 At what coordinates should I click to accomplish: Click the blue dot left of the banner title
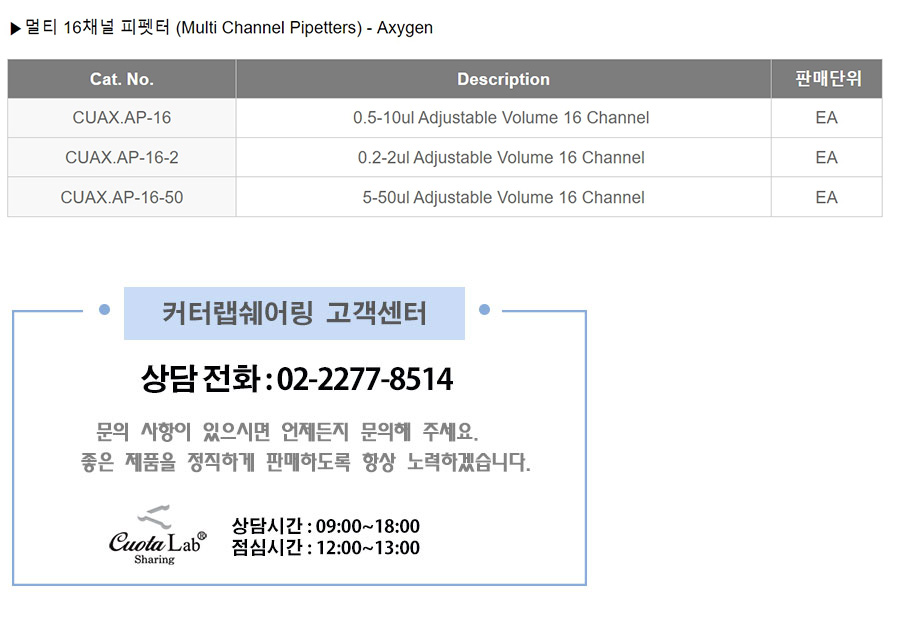104,310
